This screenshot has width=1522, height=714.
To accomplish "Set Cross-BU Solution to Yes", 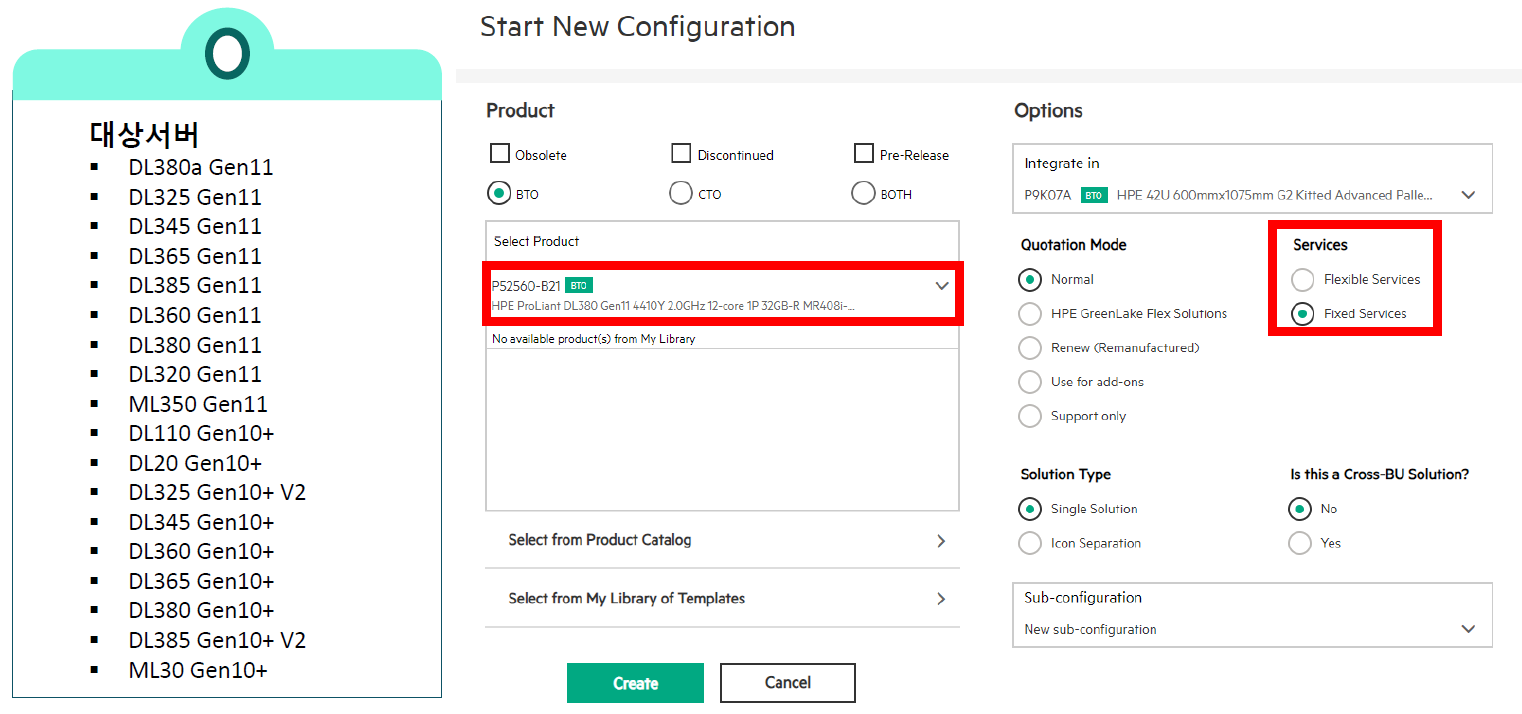I will click(x=1300, y=543).
